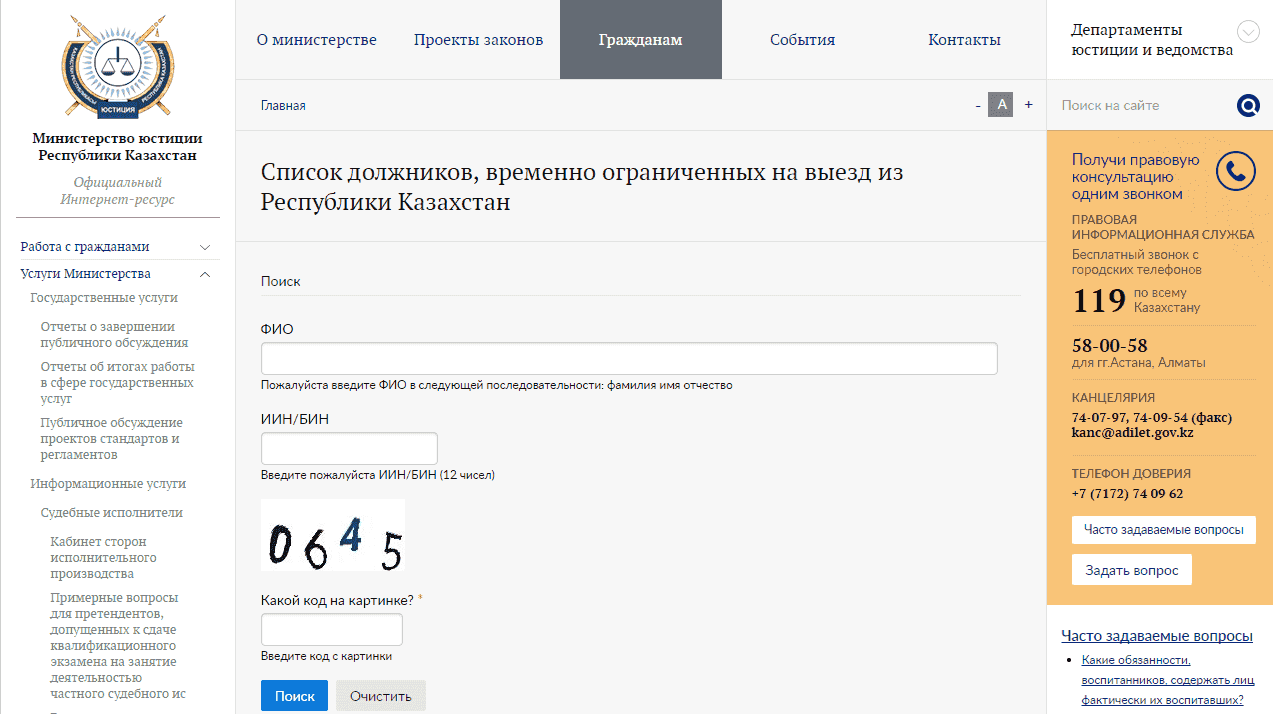The height and width of the screenshot is (714, 1273).
Task: Collapse Услуги Министерства sidebar section
Action: (205, 274)
